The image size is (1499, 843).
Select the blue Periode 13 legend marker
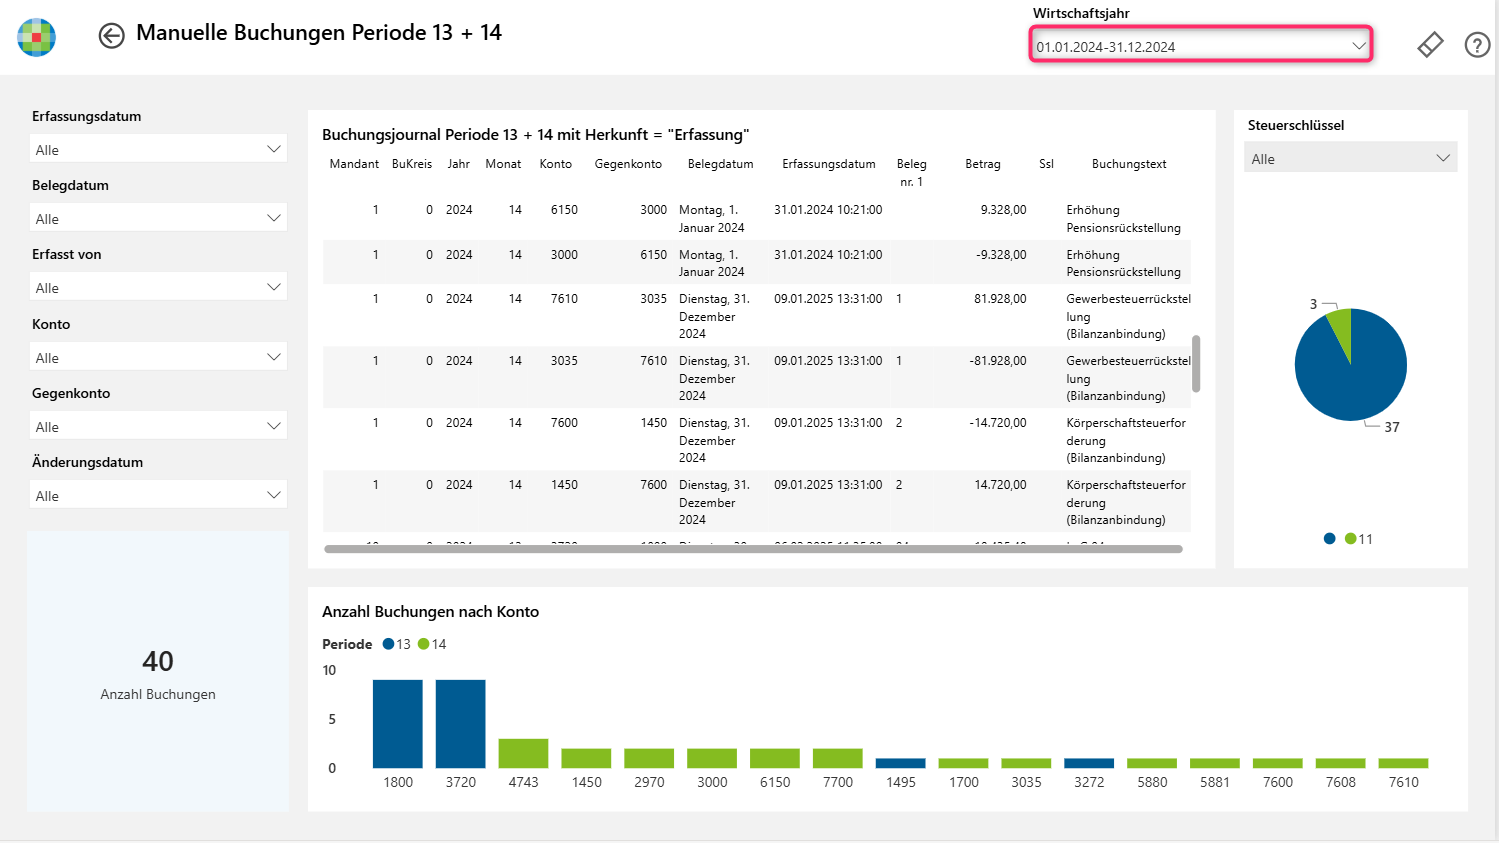tap(389, 644)
